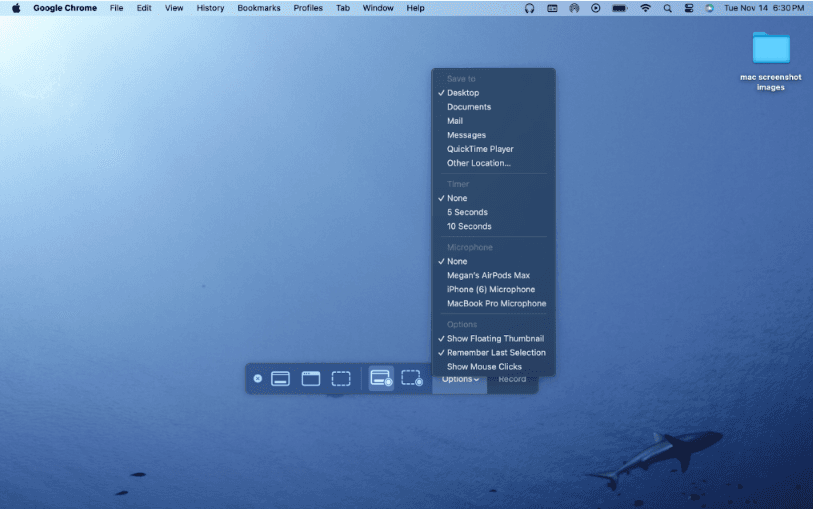813x509 pixels.
Task: Toggle Show Floating Thumbnail option
Action: [x=495, y=339]
